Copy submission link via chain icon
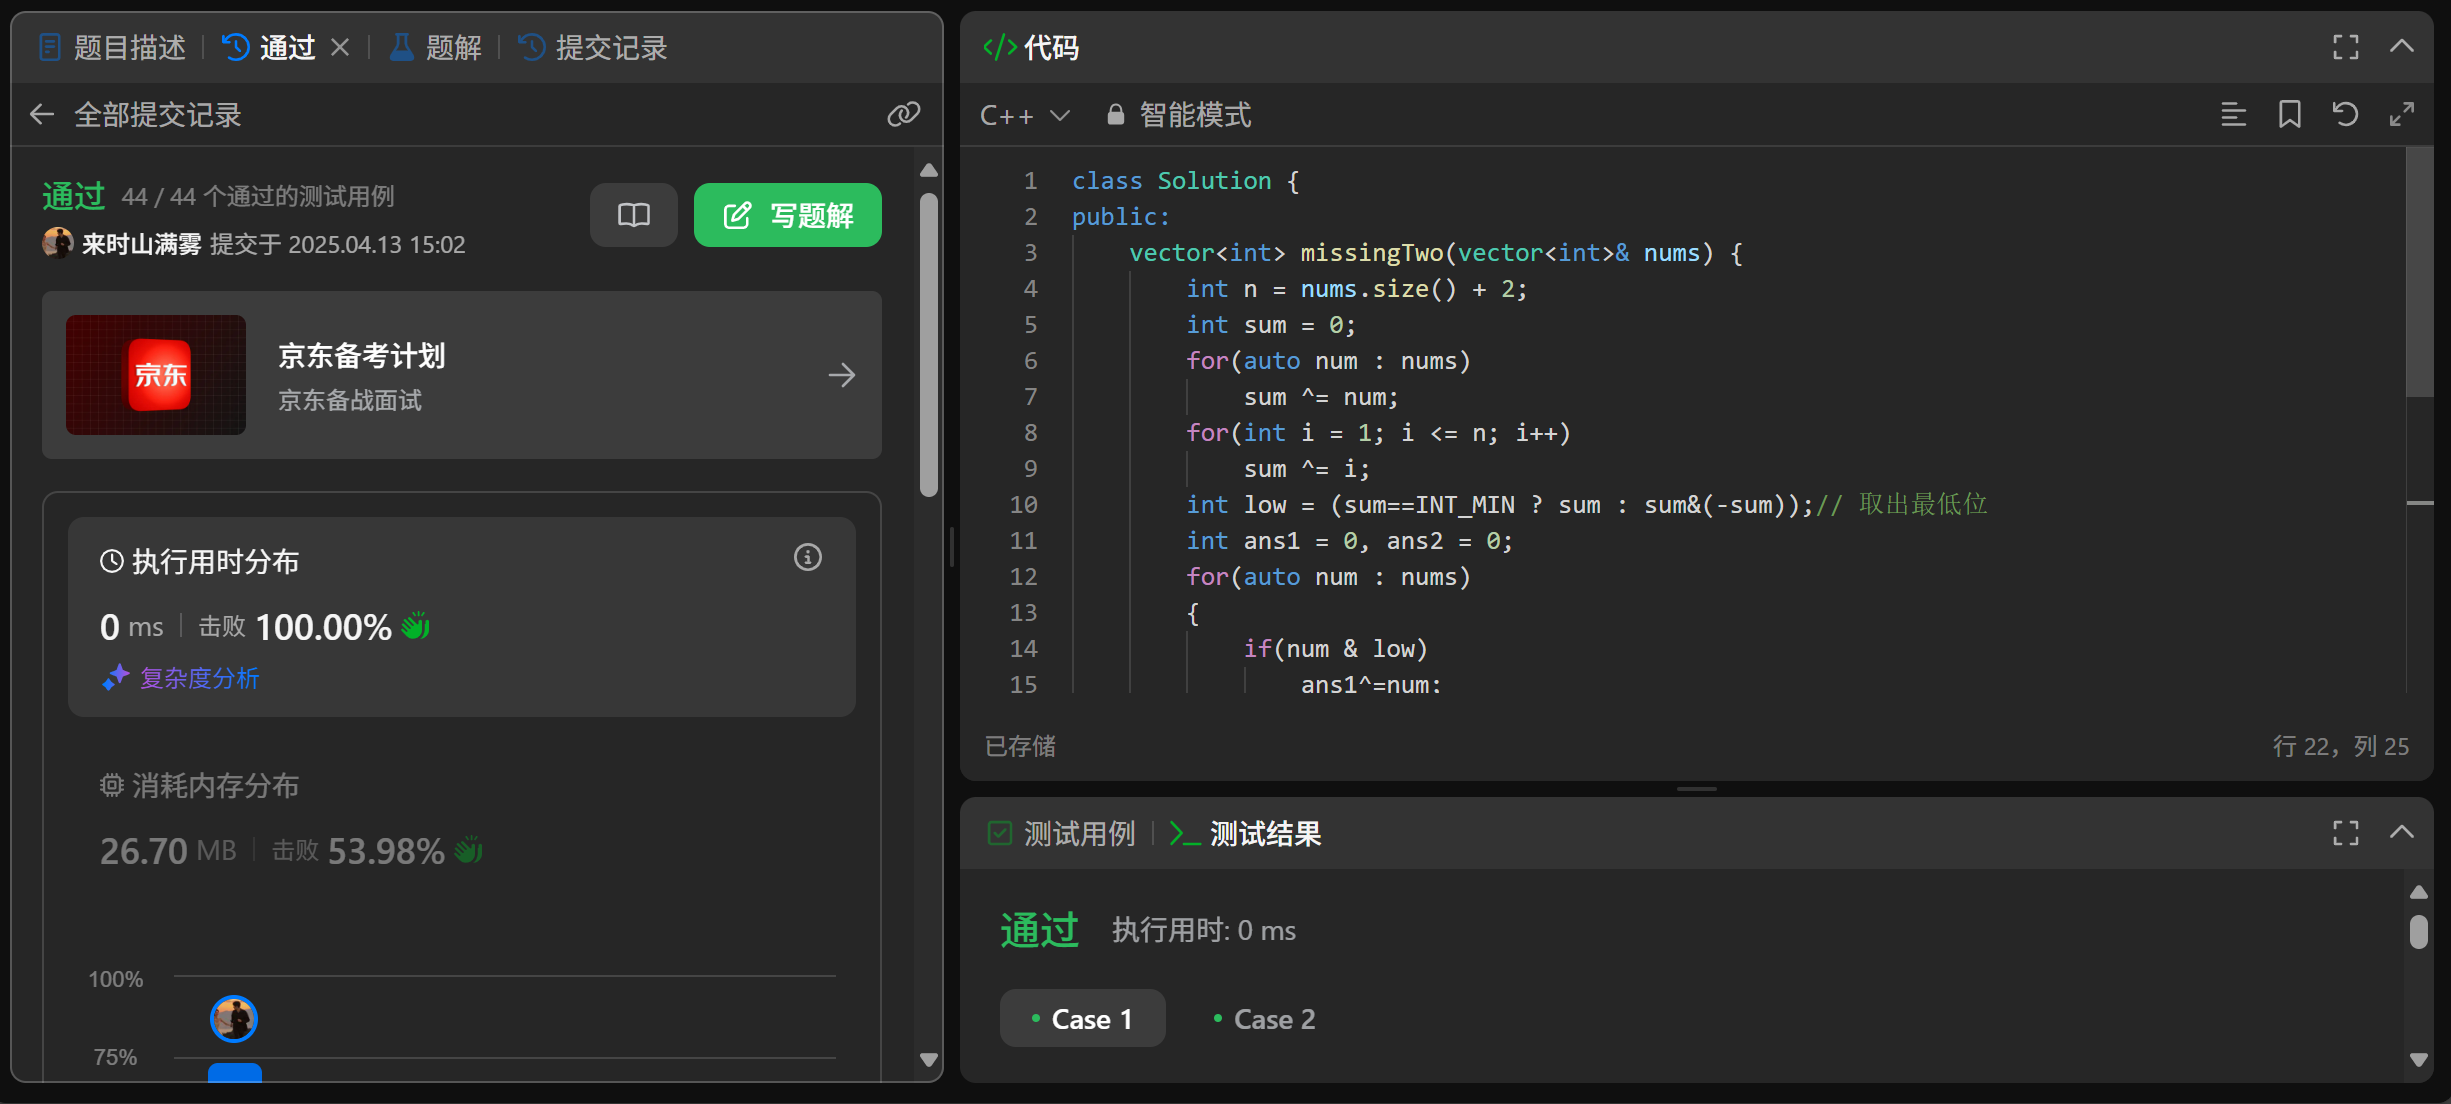Viewport: 2451px width, 1104px height. pos(903,115)
